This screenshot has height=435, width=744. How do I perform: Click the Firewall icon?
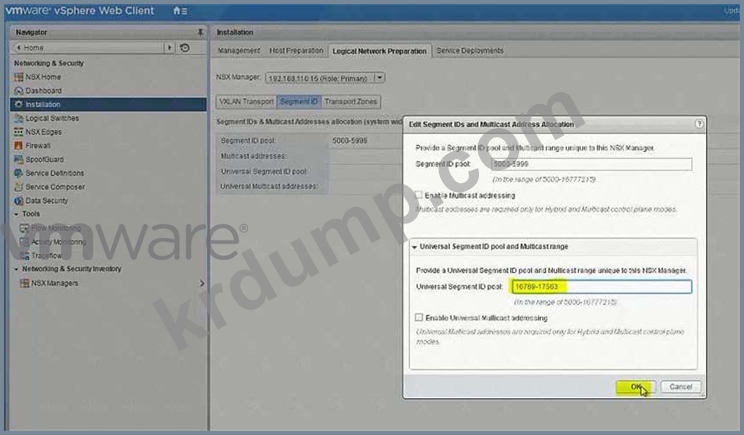[x=19, y=146]
